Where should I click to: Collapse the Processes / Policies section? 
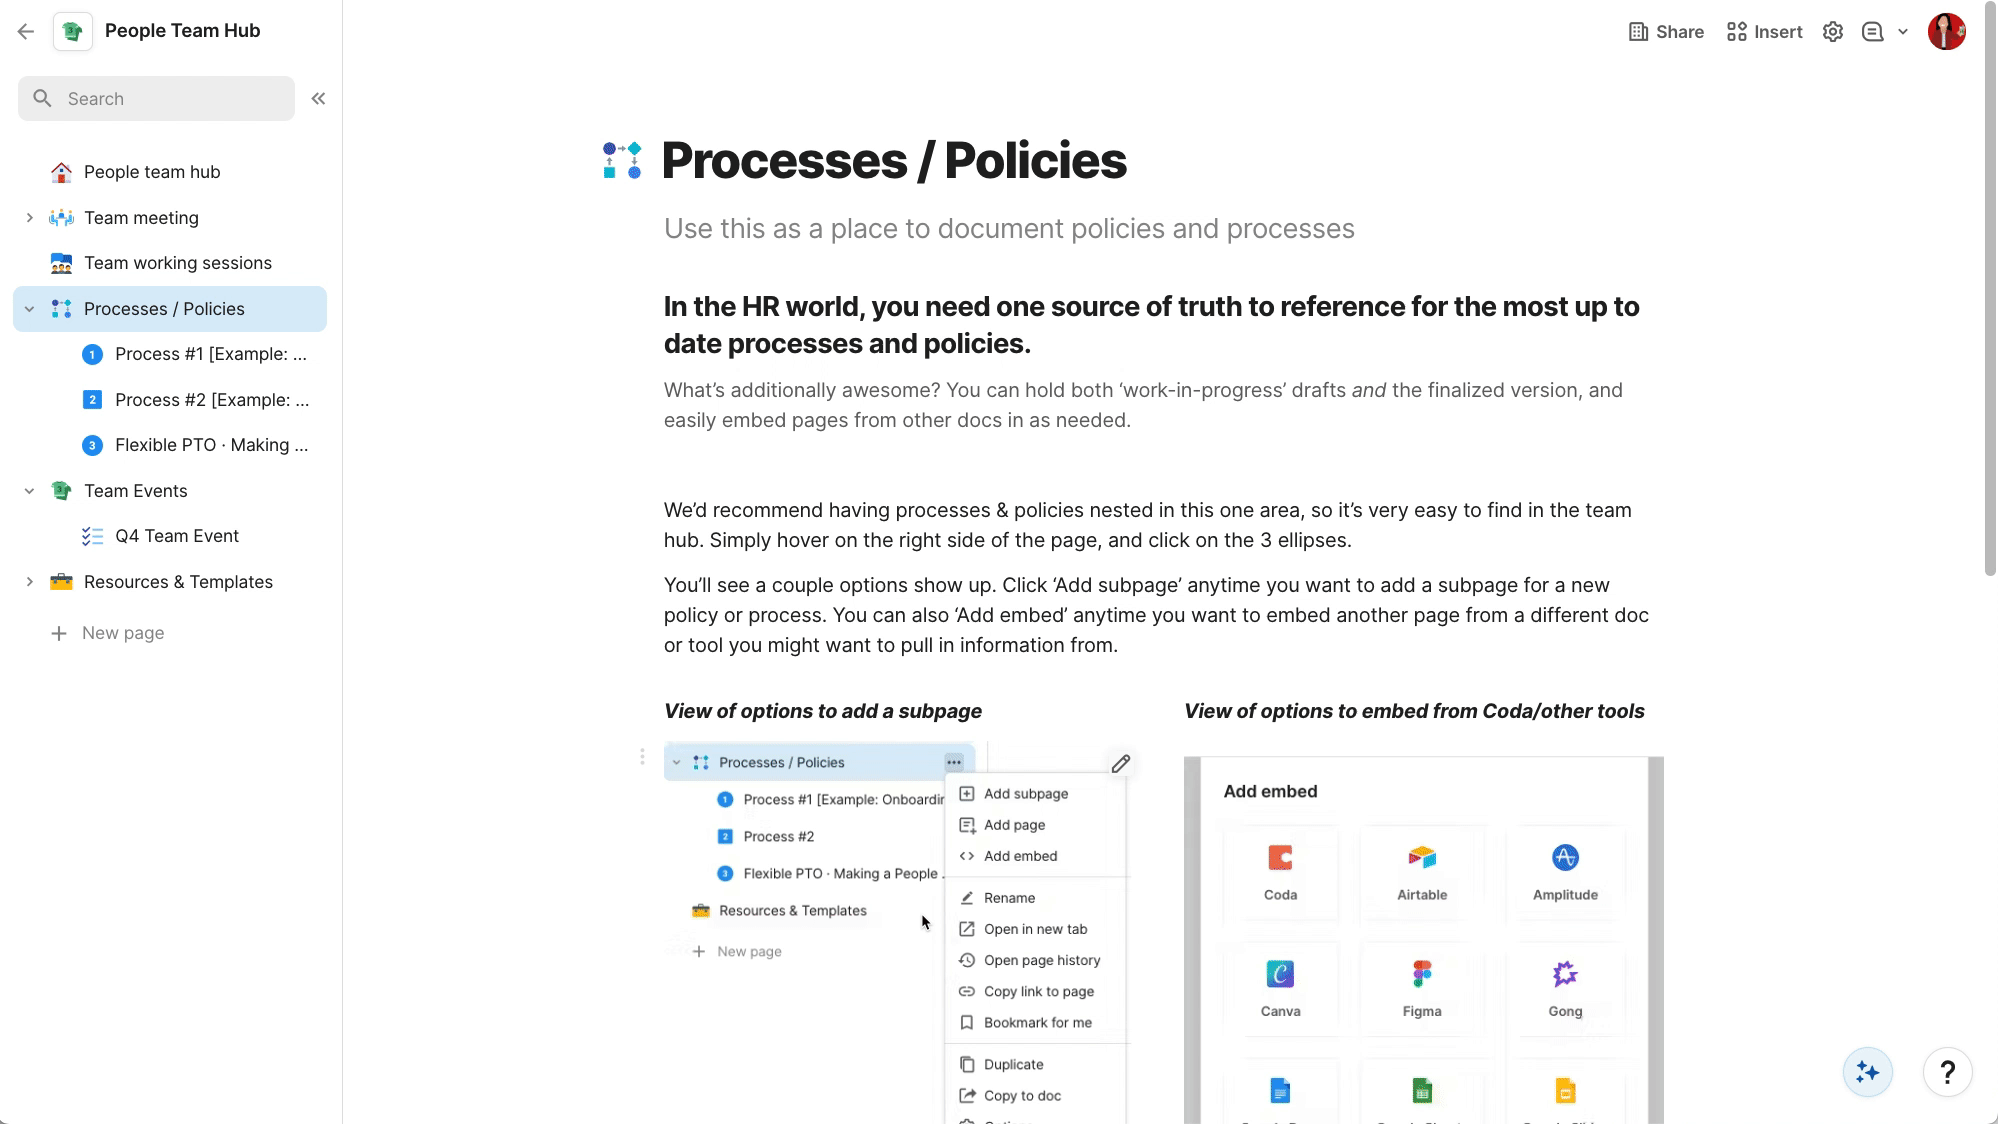click(27, 309)
